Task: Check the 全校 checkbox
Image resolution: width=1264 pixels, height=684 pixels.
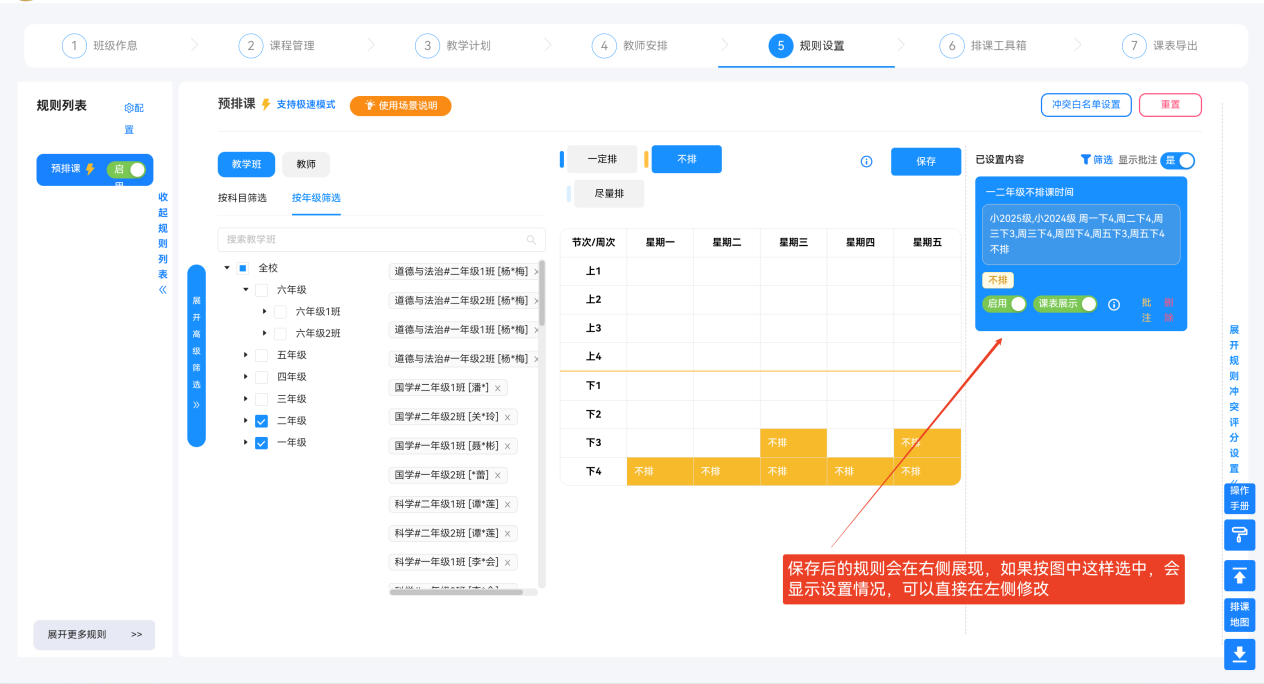Action: pyautogui.click(x=243, y=268)
